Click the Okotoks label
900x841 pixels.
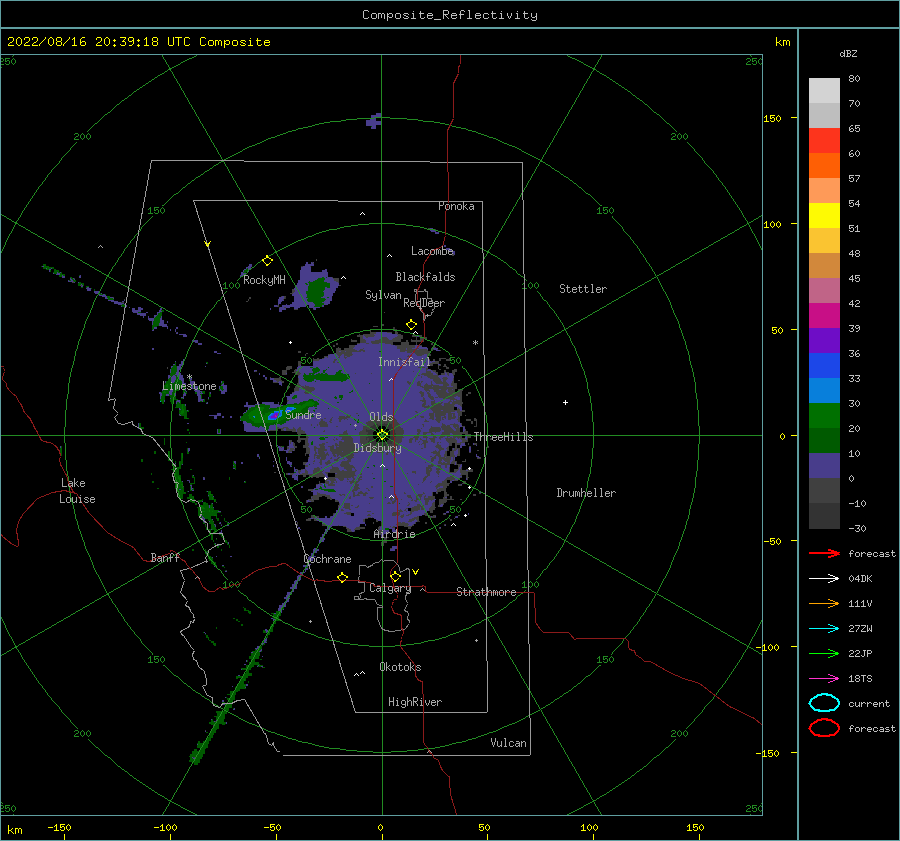coord(400,667)
